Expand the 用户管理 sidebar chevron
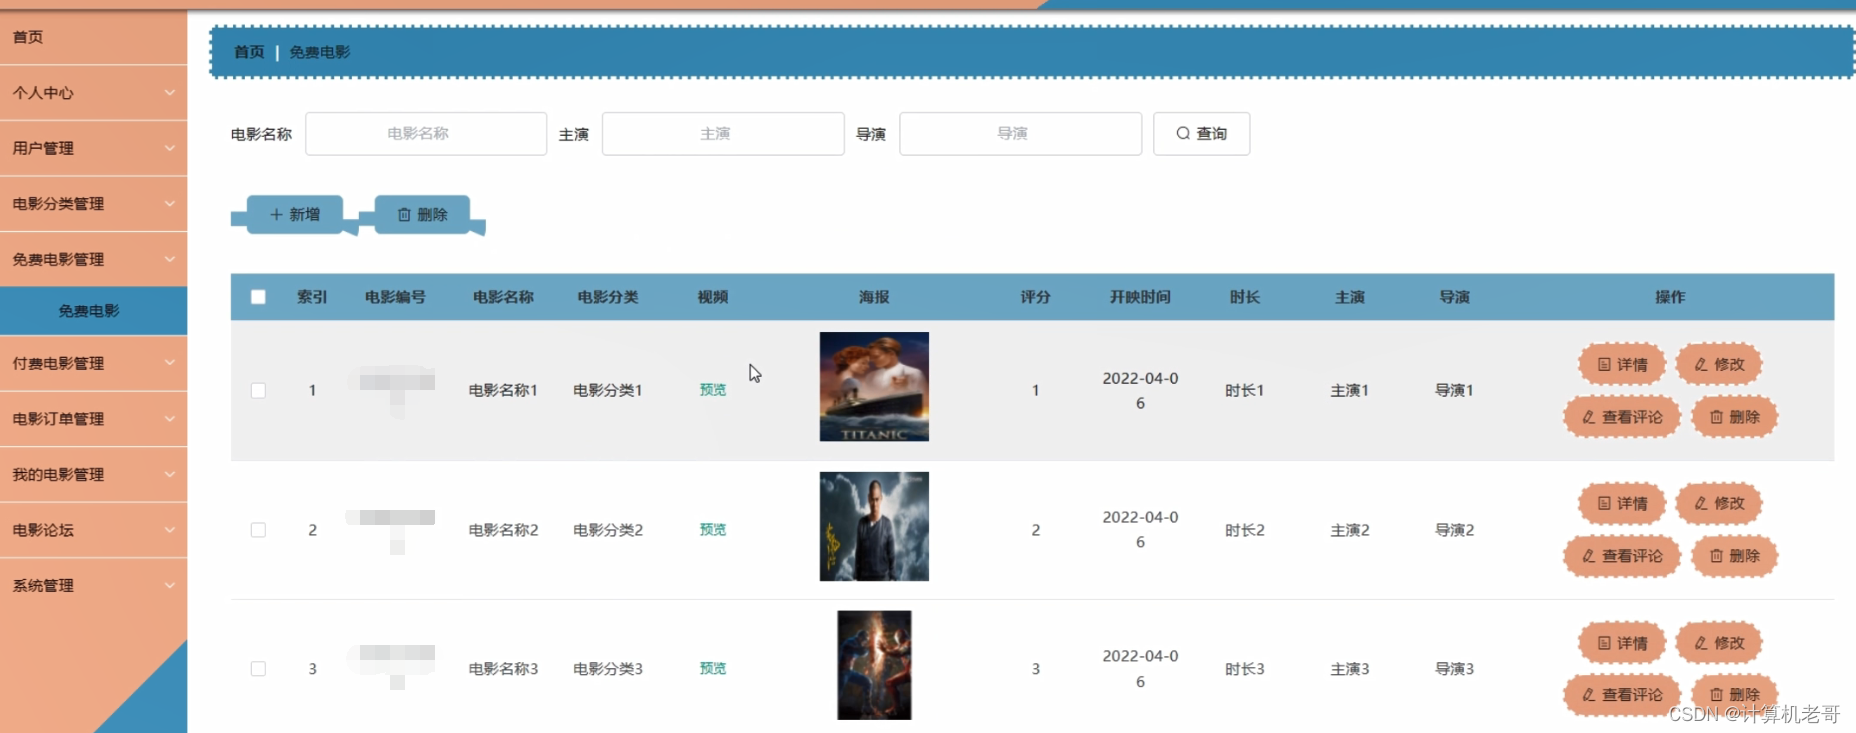The height and width of the screenshot is (733, 1856). click(169, 148)
